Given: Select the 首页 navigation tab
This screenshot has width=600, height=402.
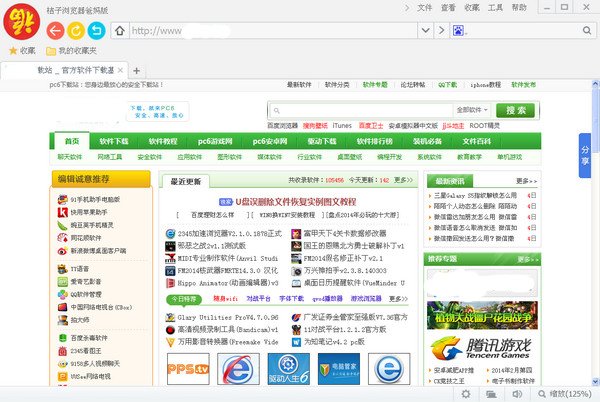Looking at the screenshot, I should coord(72,141).
